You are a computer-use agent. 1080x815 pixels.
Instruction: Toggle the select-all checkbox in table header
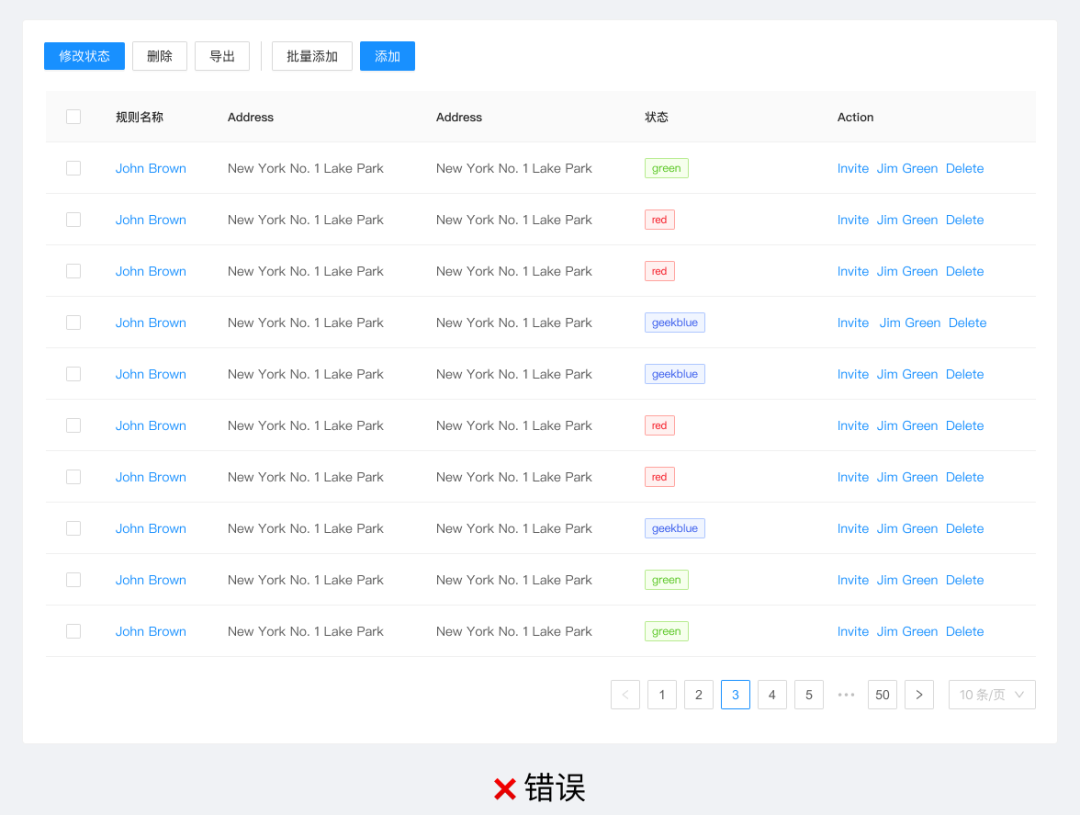click(73, 117)
